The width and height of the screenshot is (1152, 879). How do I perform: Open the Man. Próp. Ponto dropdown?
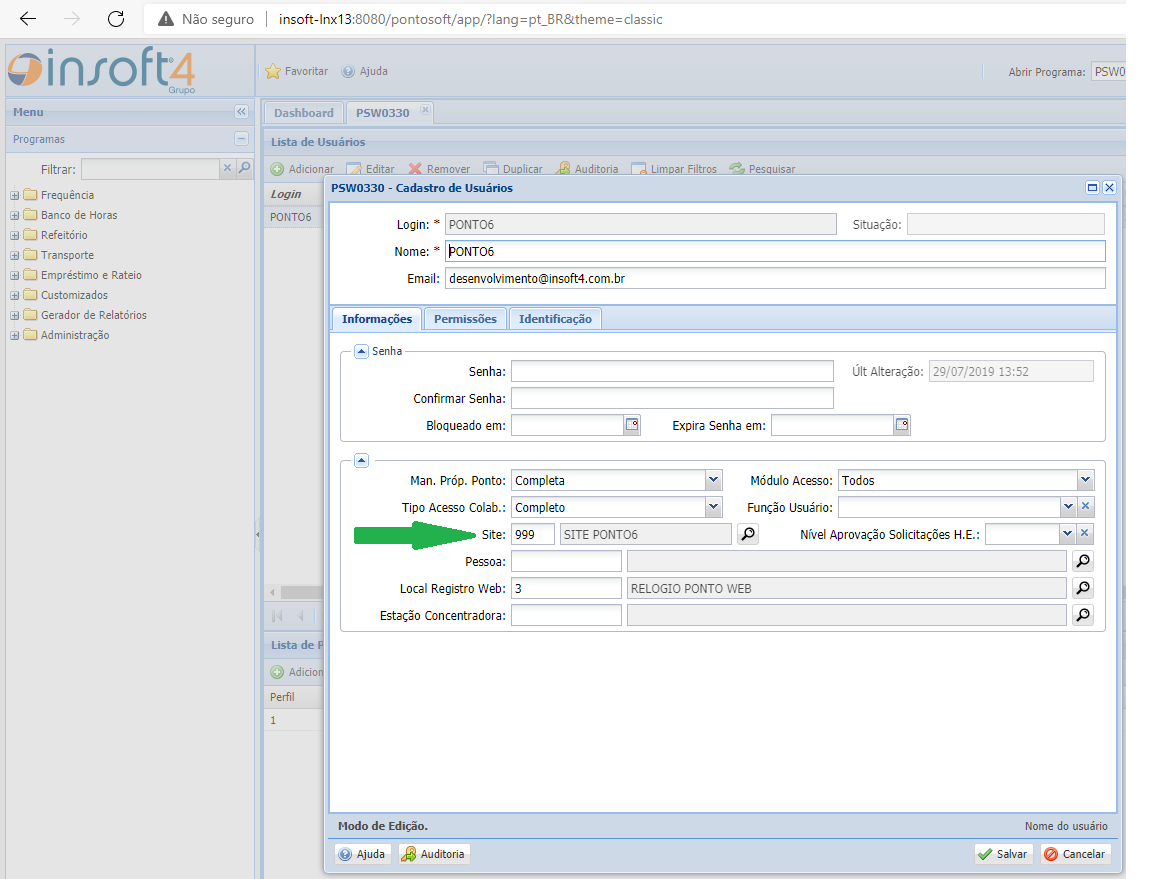713,480
